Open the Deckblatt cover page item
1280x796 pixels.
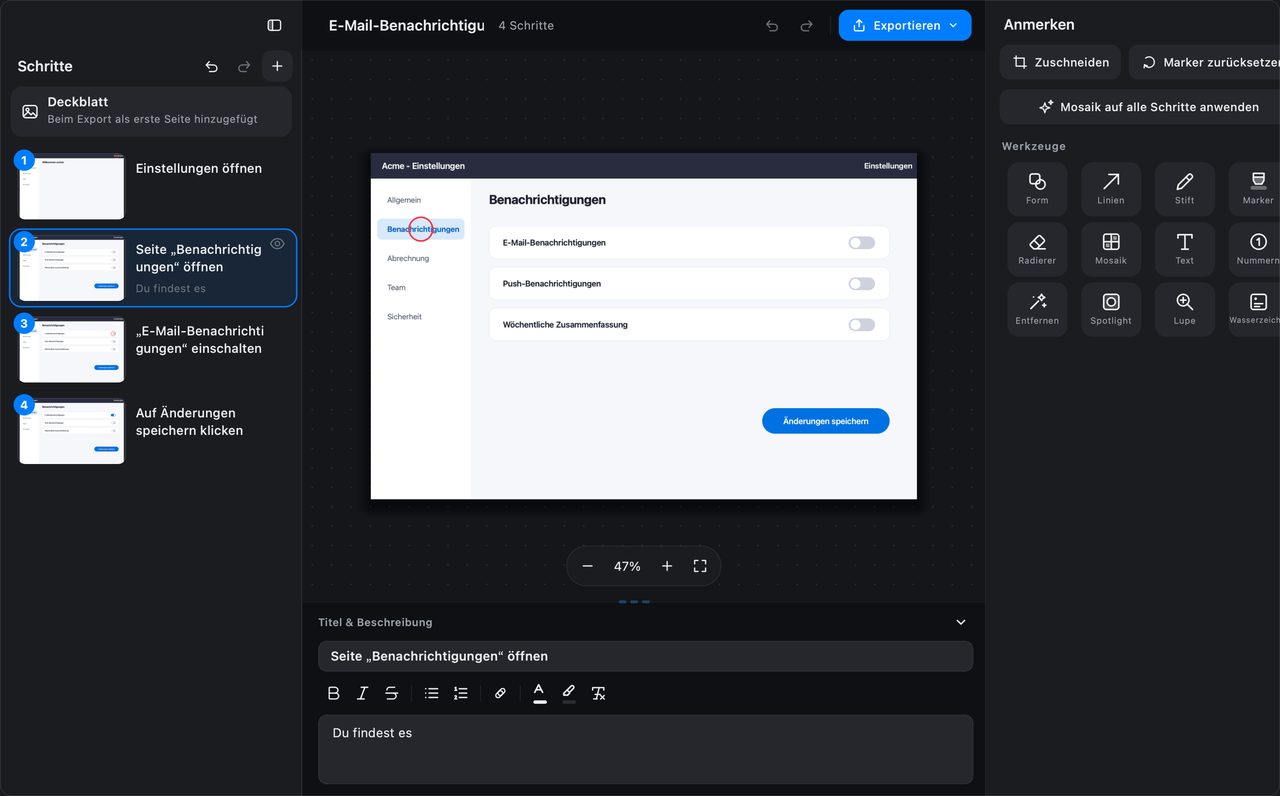pos(151,111)
